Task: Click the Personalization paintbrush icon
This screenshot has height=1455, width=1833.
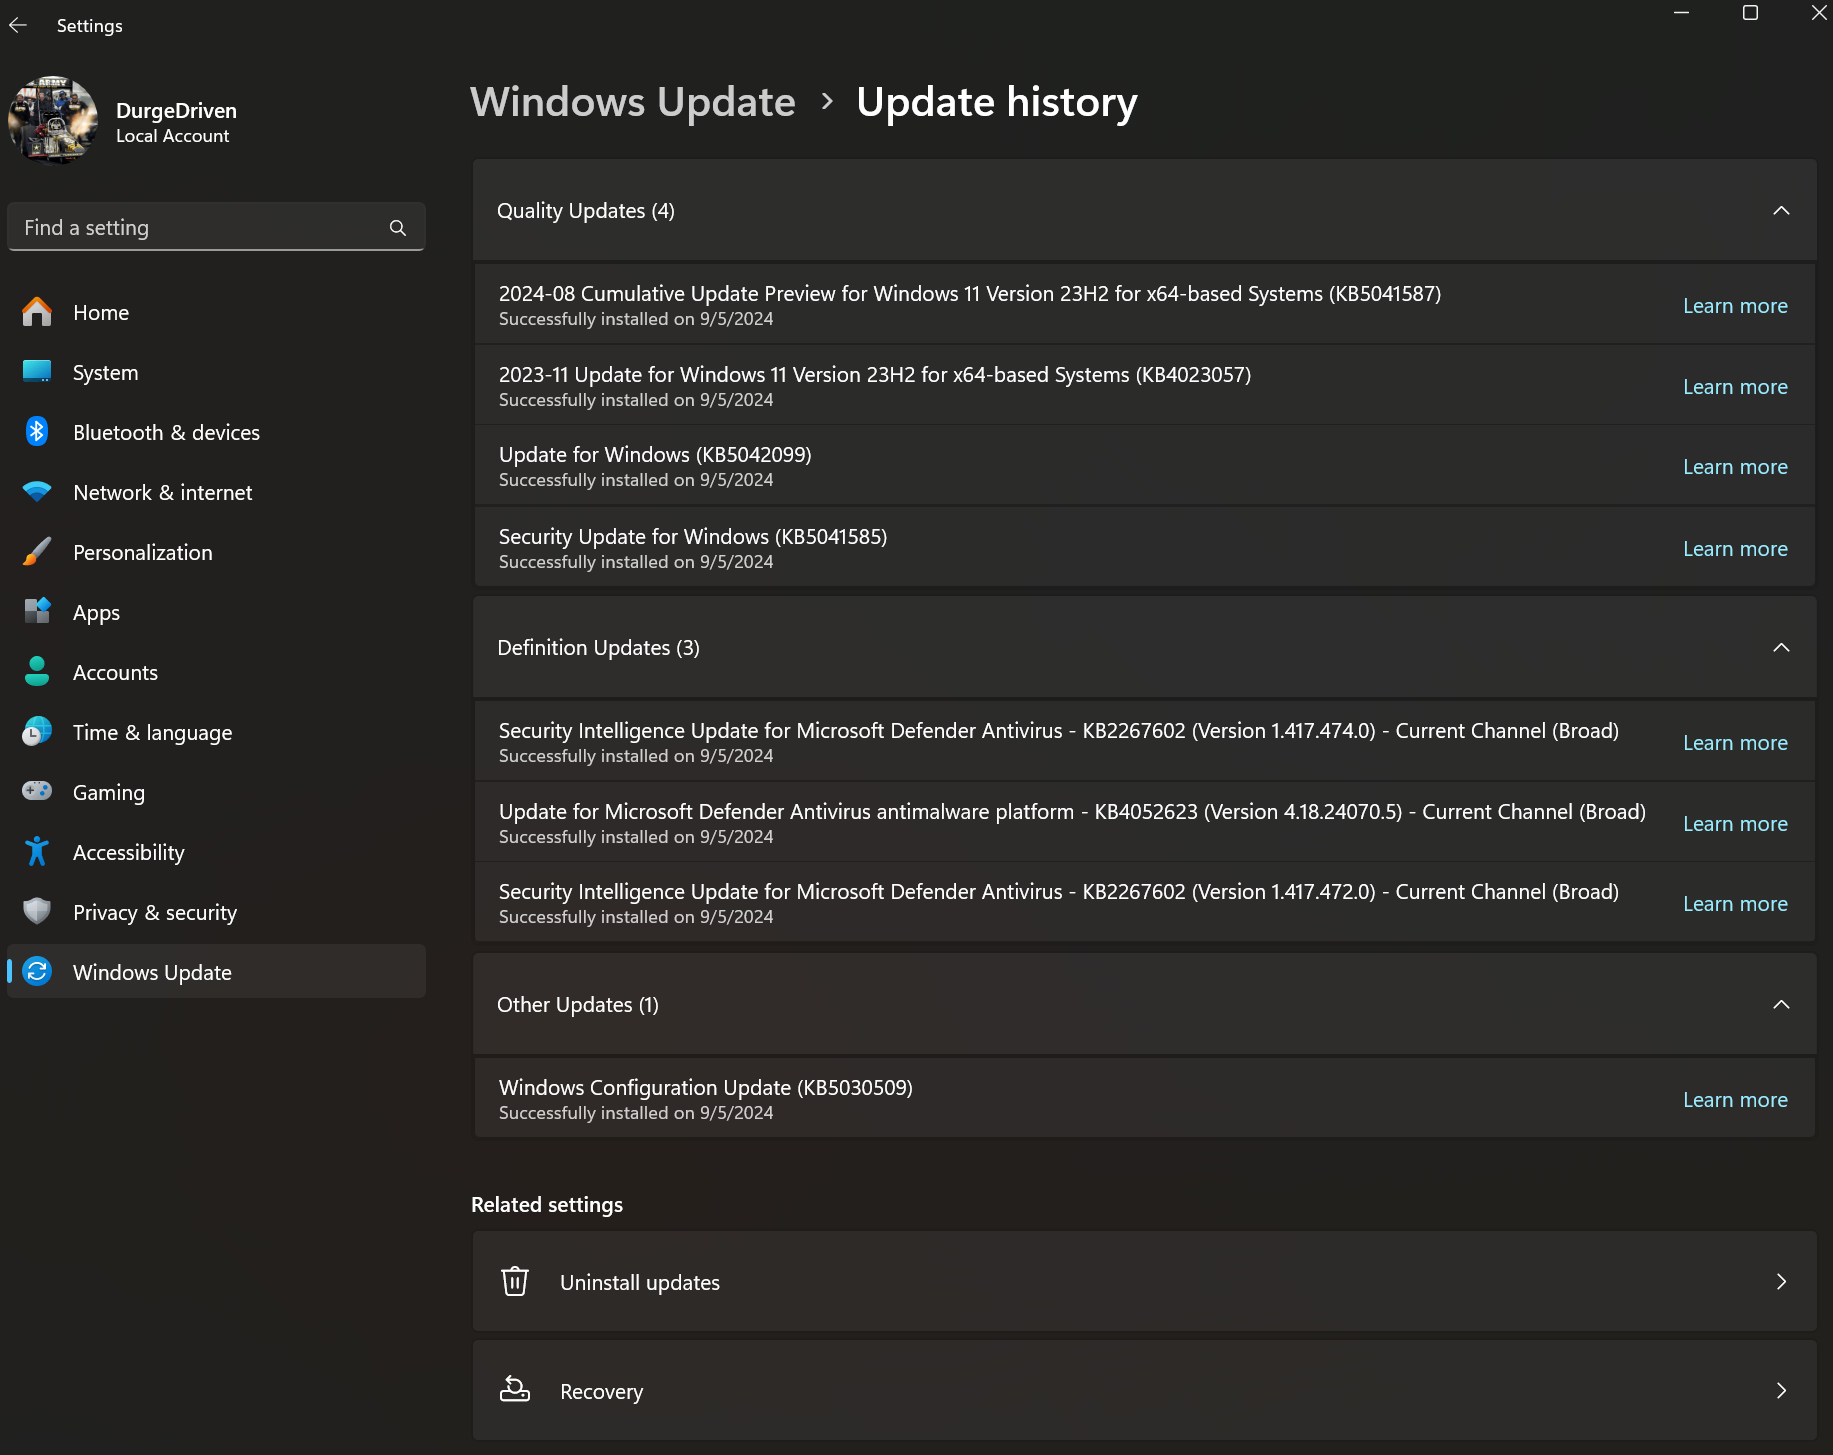Action: pos(37,552)
